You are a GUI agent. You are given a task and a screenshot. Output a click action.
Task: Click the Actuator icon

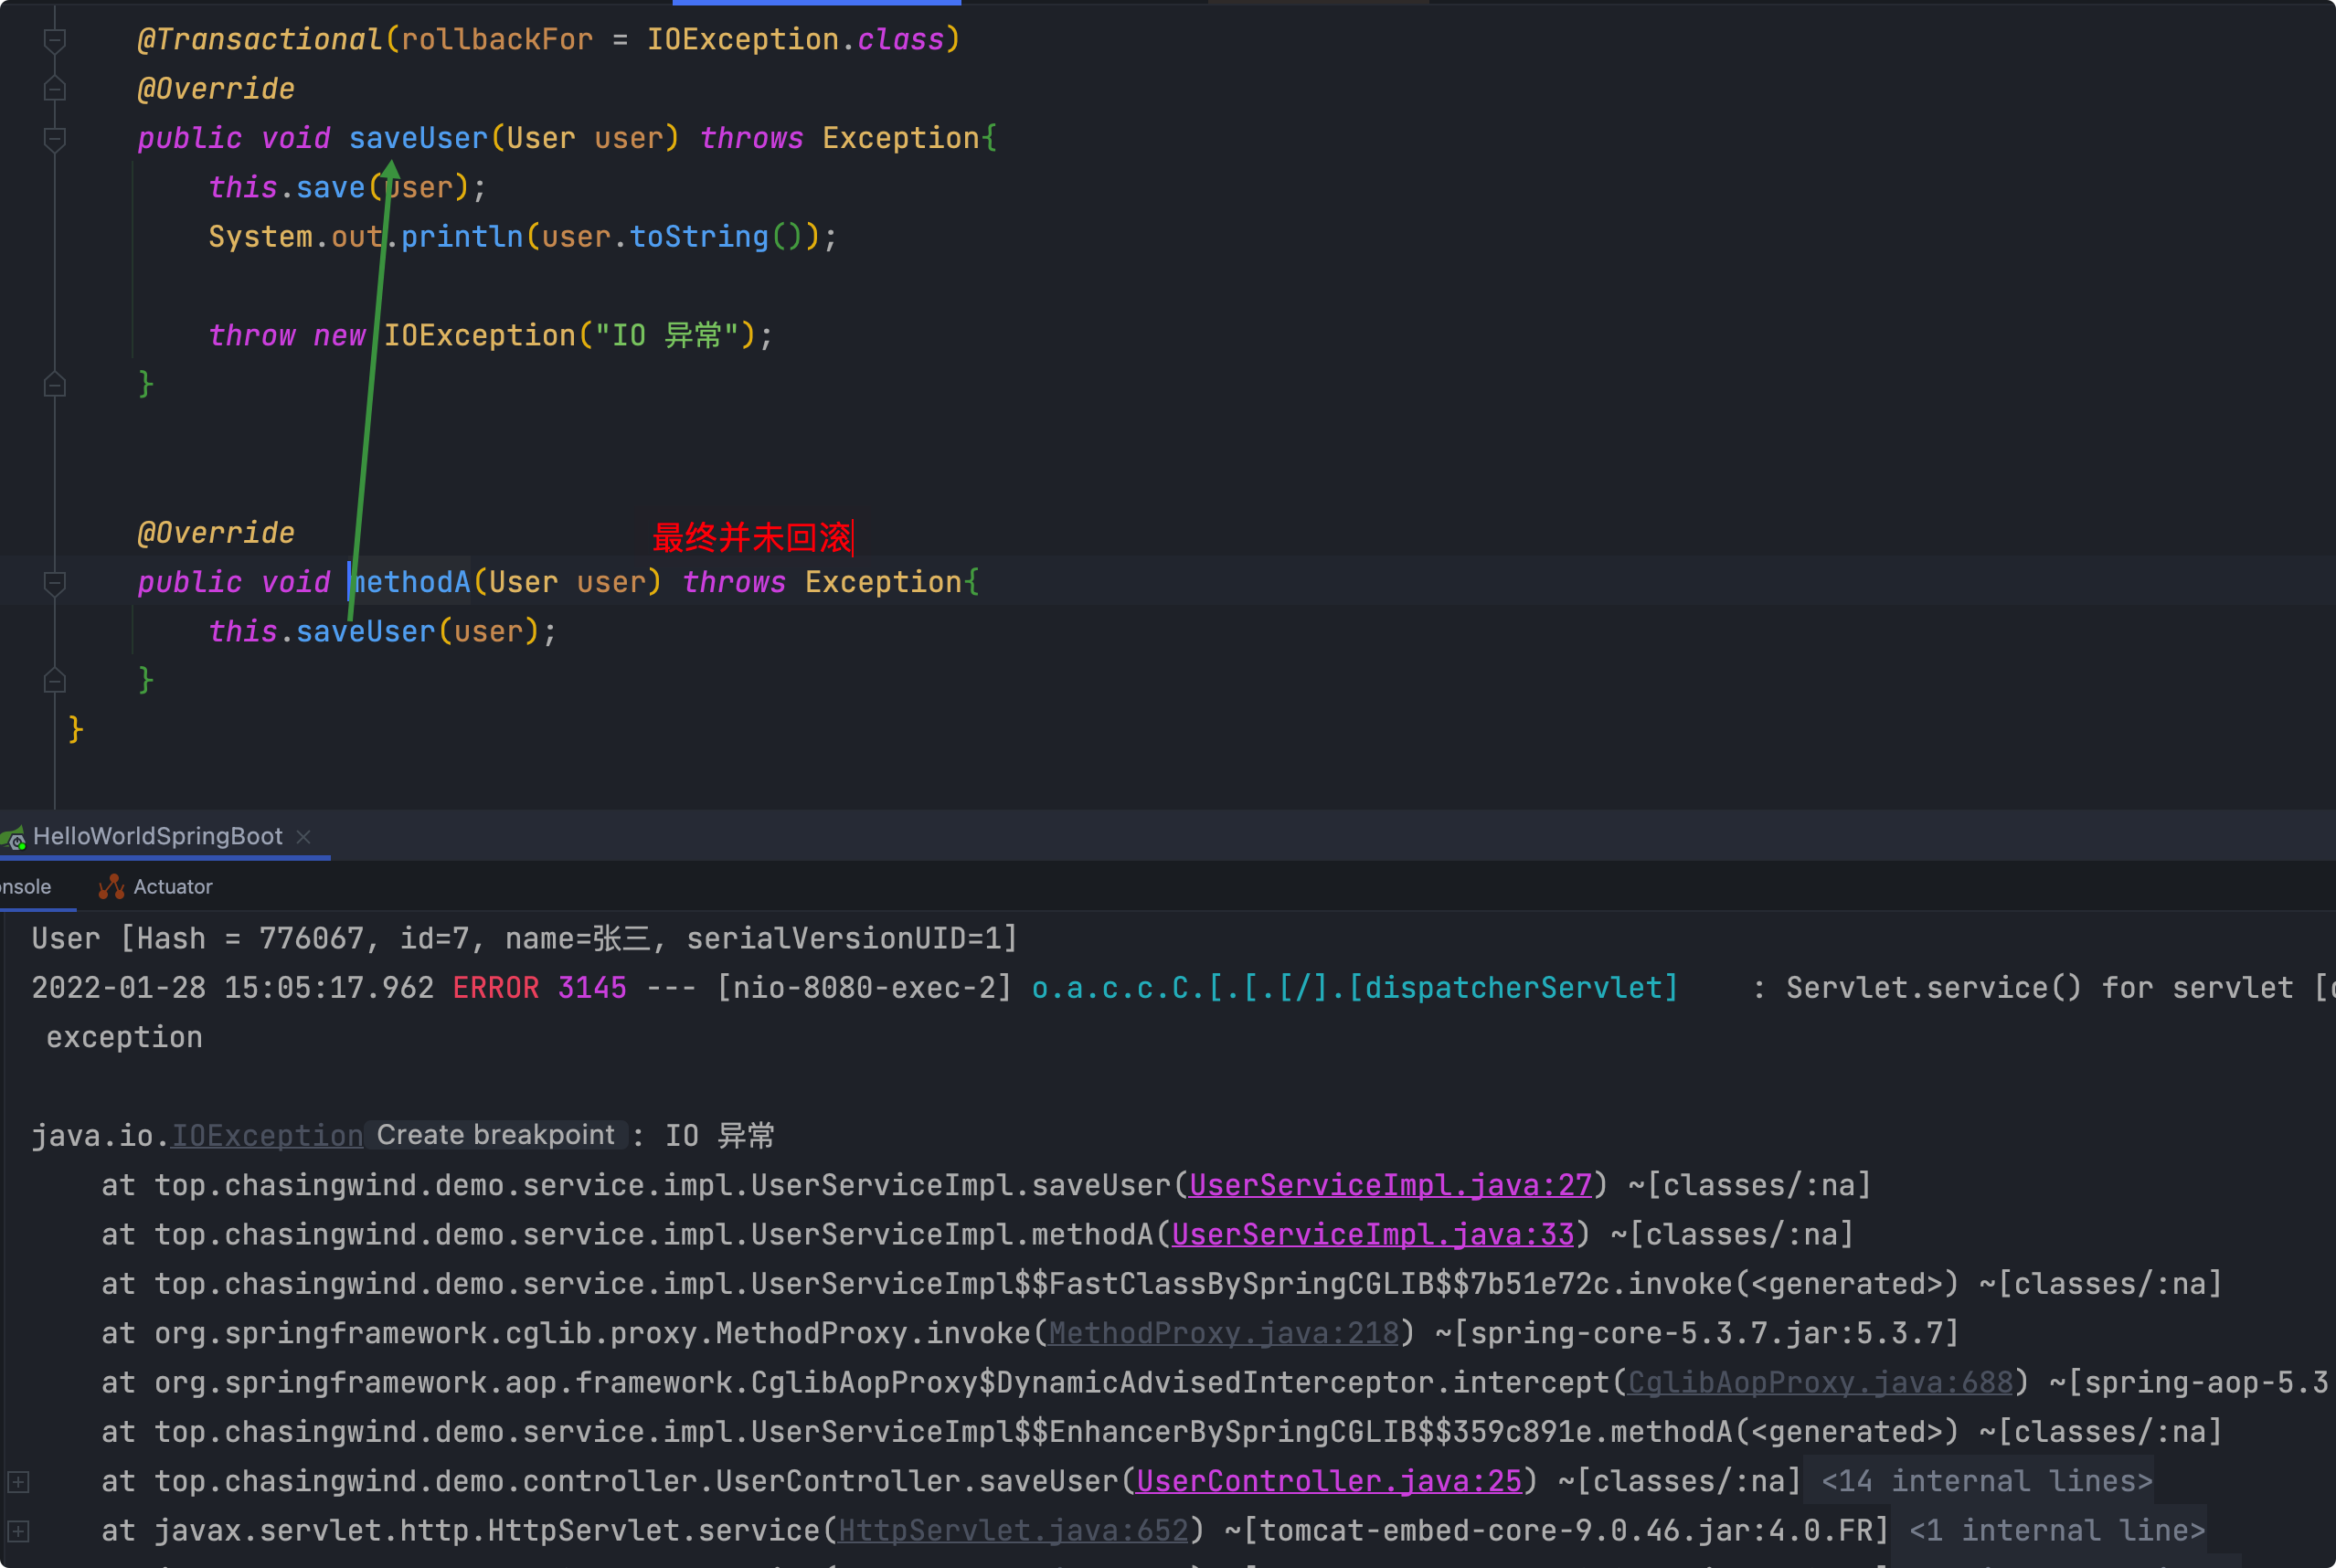tap(111, 887)
